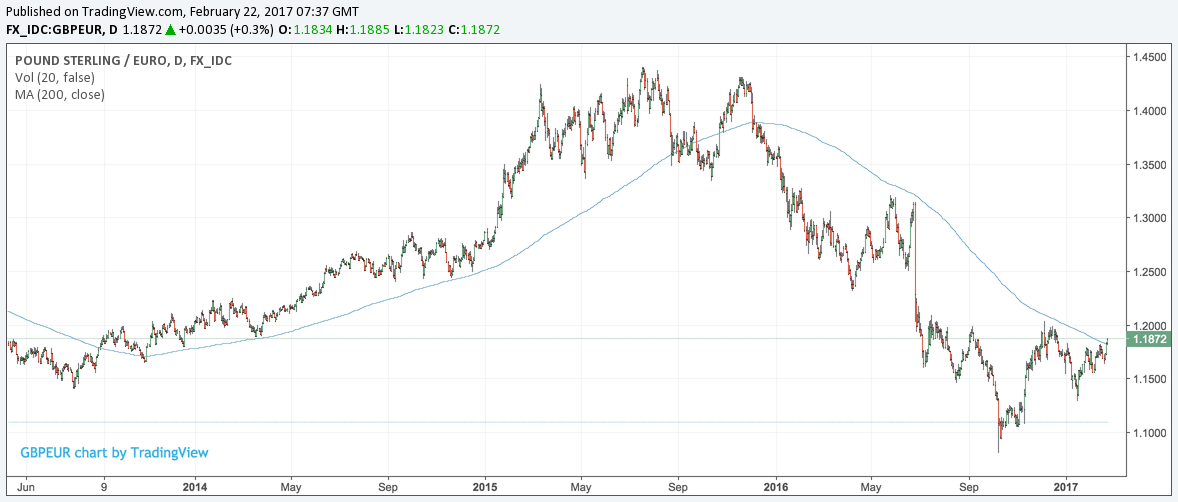Select the MA (200, close) indicator label
The height and width of the screenshot is (502, 1178).
(60, 94)
